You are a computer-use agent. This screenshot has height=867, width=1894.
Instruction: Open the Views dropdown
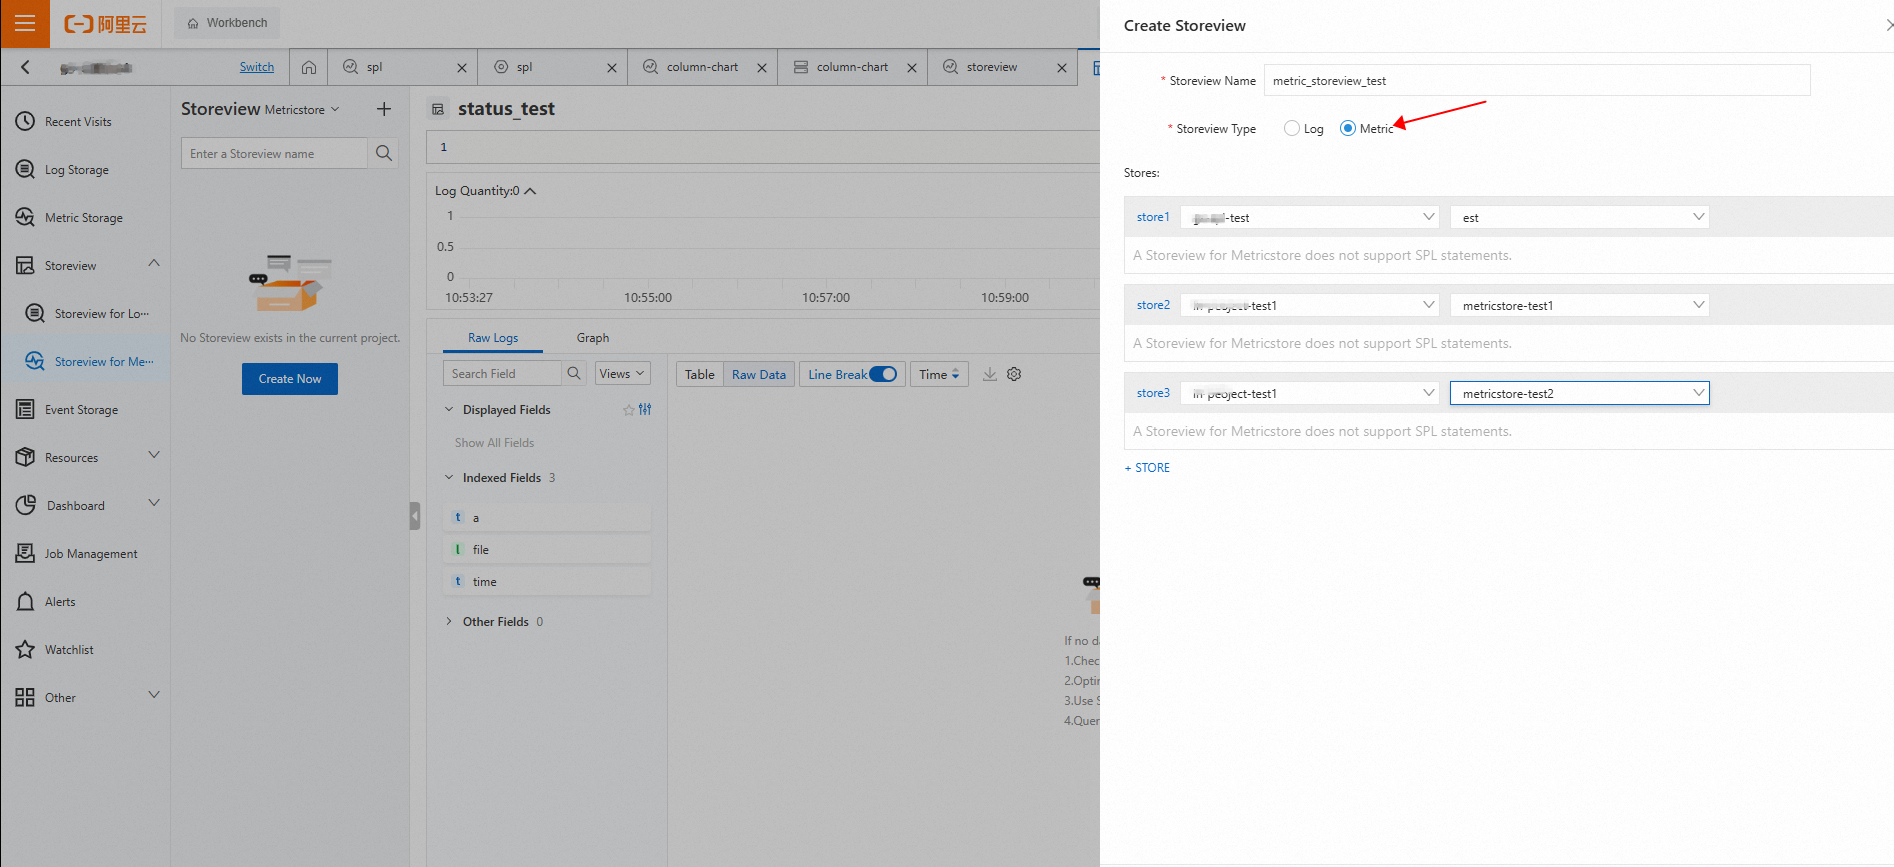coord(623,374)
